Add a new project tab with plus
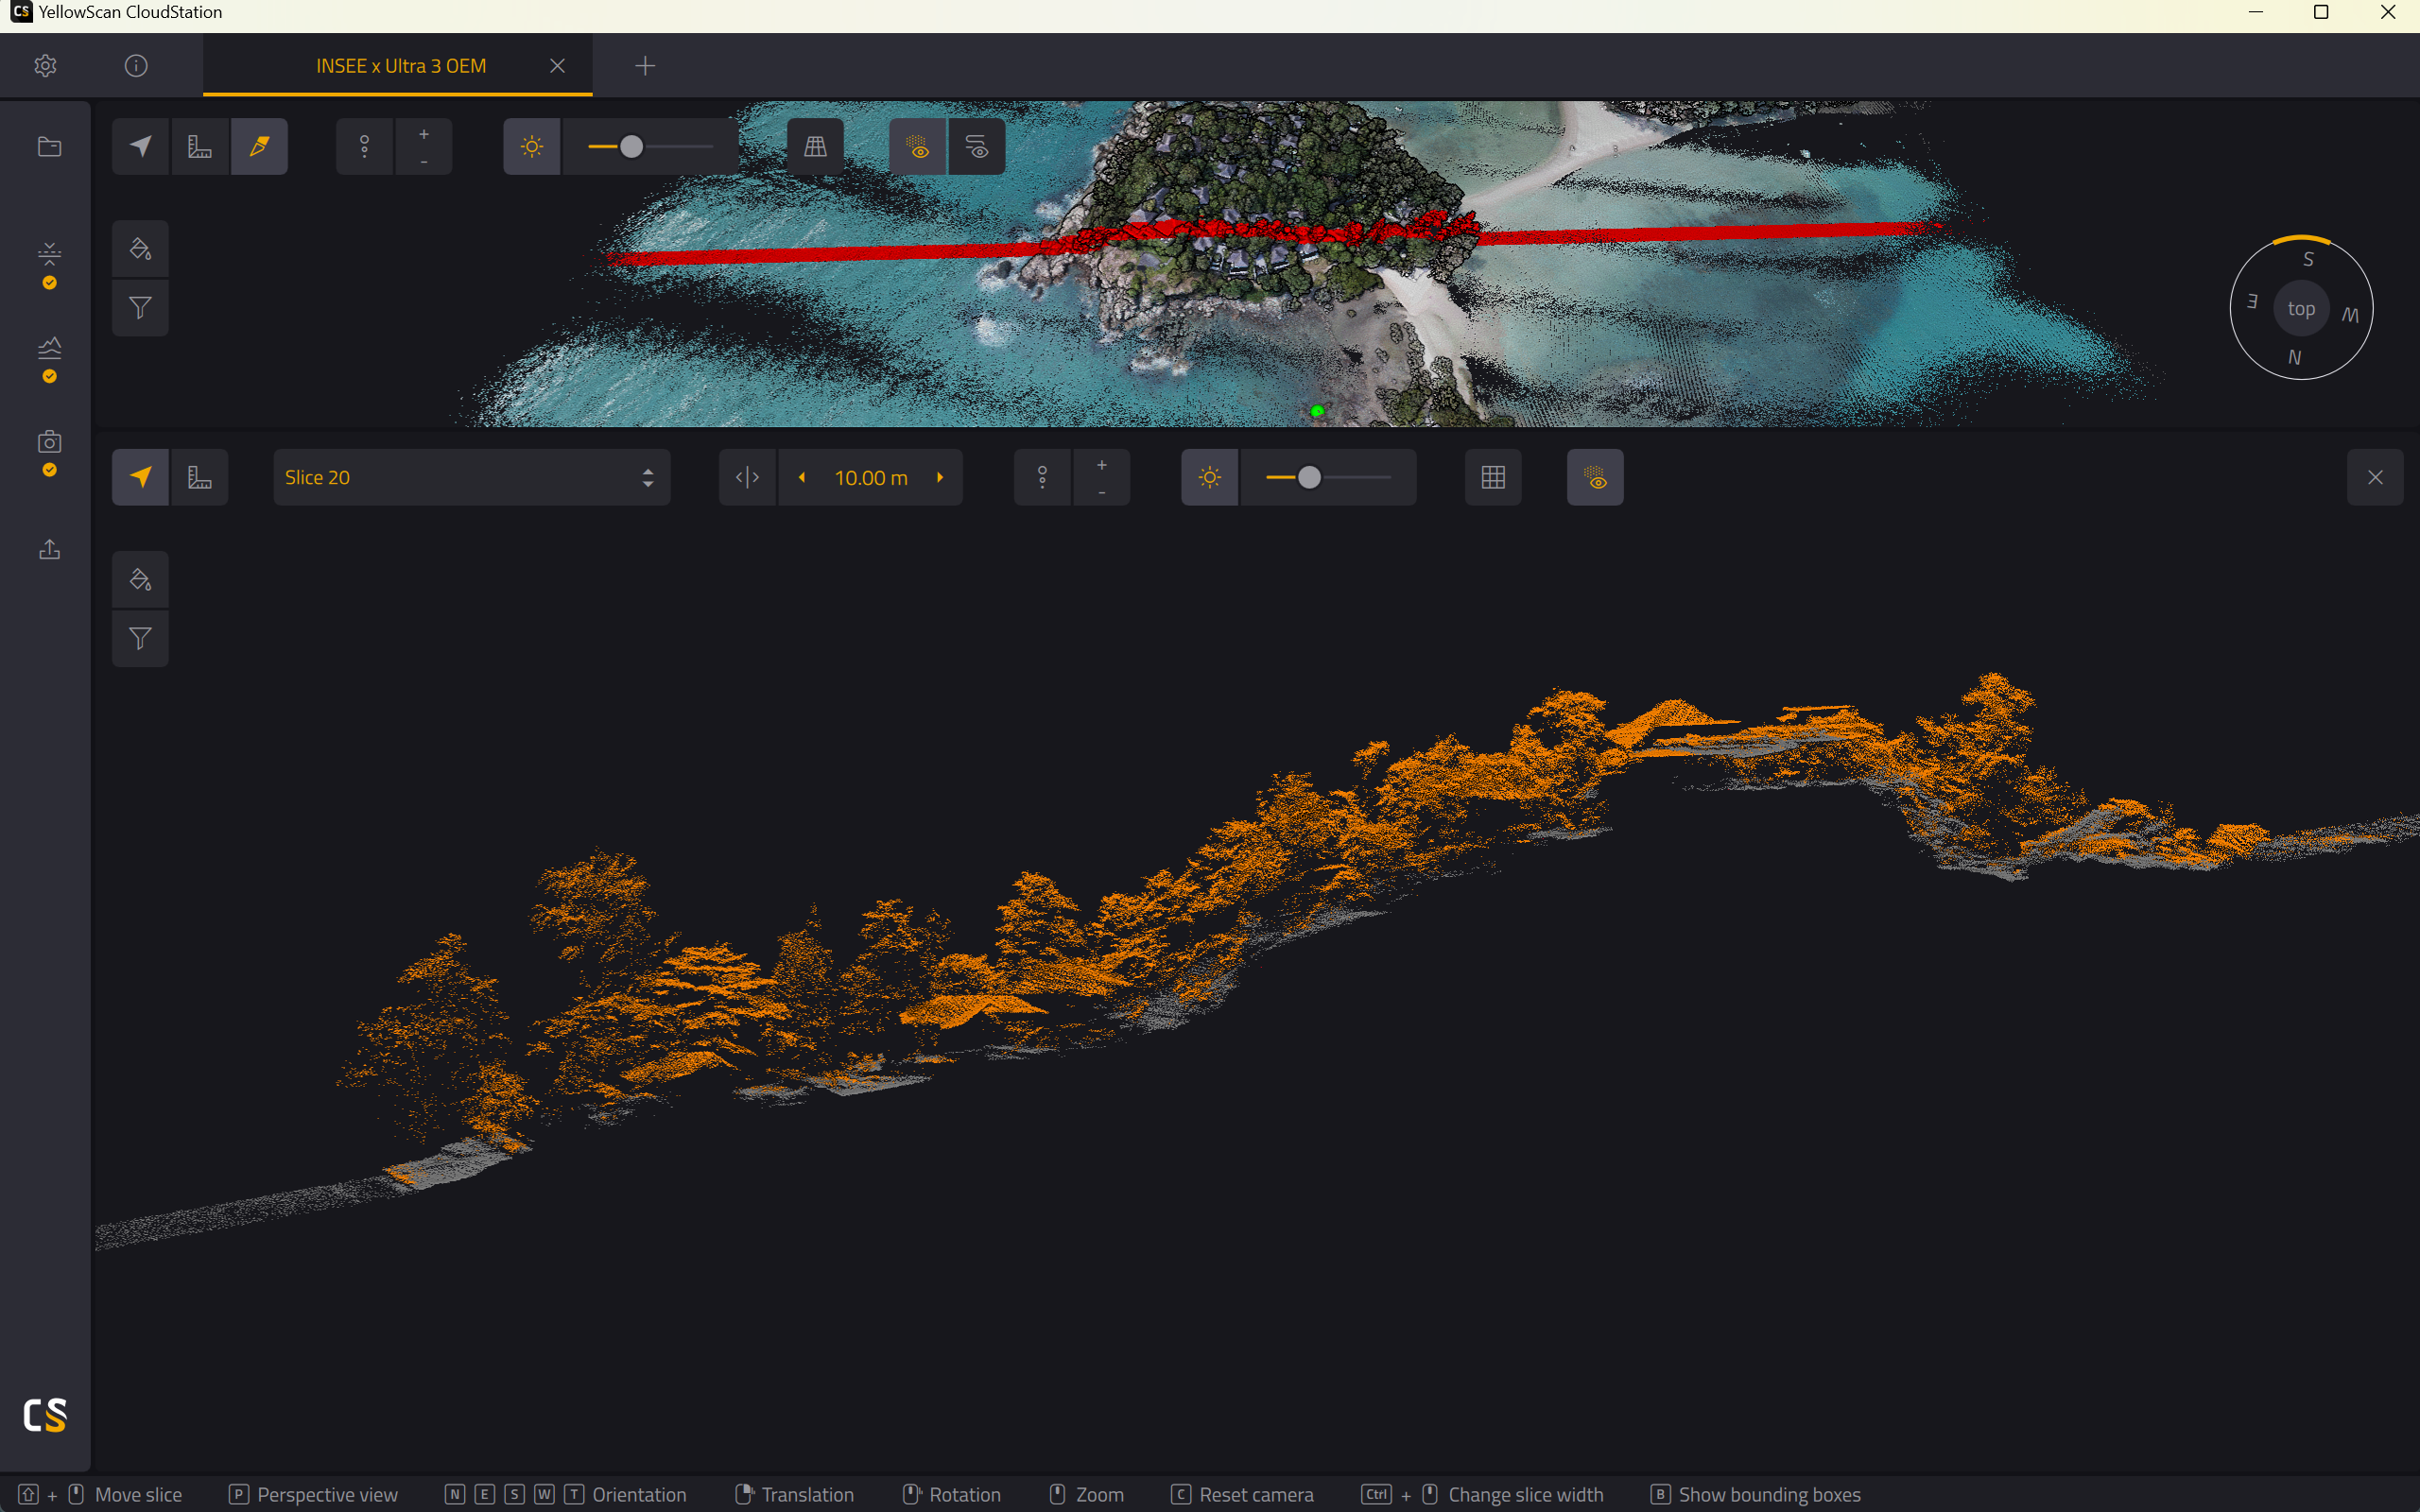2420x1512 pixels. [645, 66]
